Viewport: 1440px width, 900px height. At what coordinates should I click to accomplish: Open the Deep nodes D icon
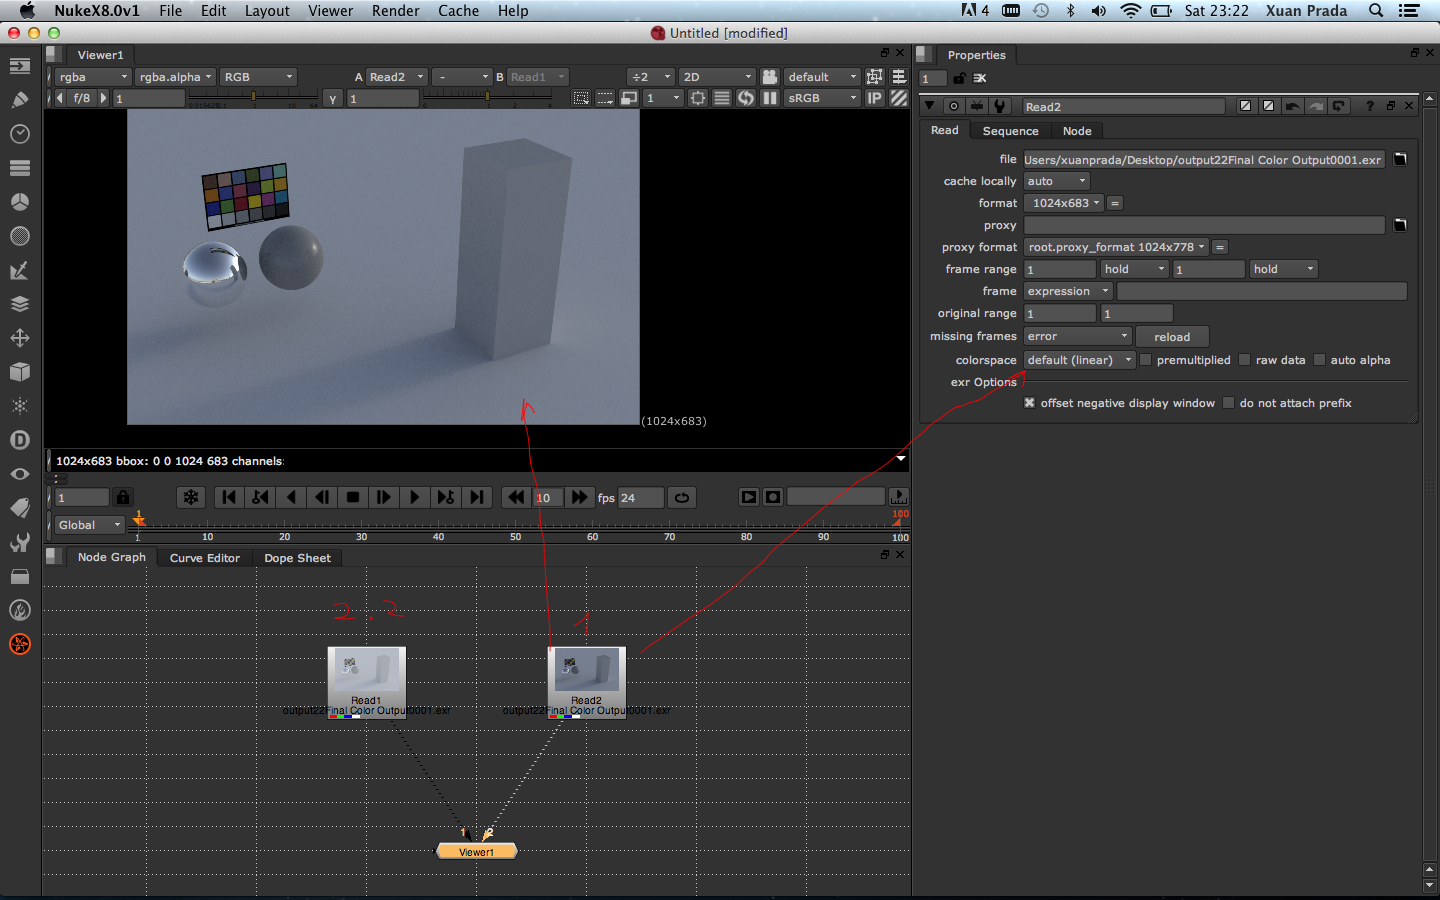(19, 440)
